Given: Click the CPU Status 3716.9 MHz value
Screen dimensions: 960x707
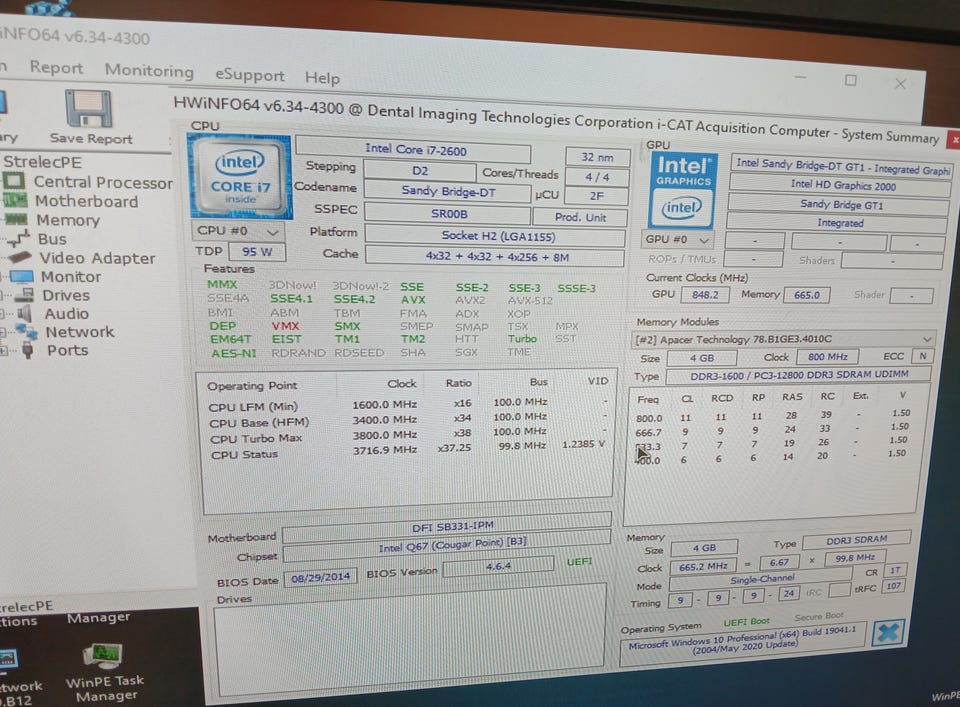Looking at the screenshot, I should pos(384,450).
